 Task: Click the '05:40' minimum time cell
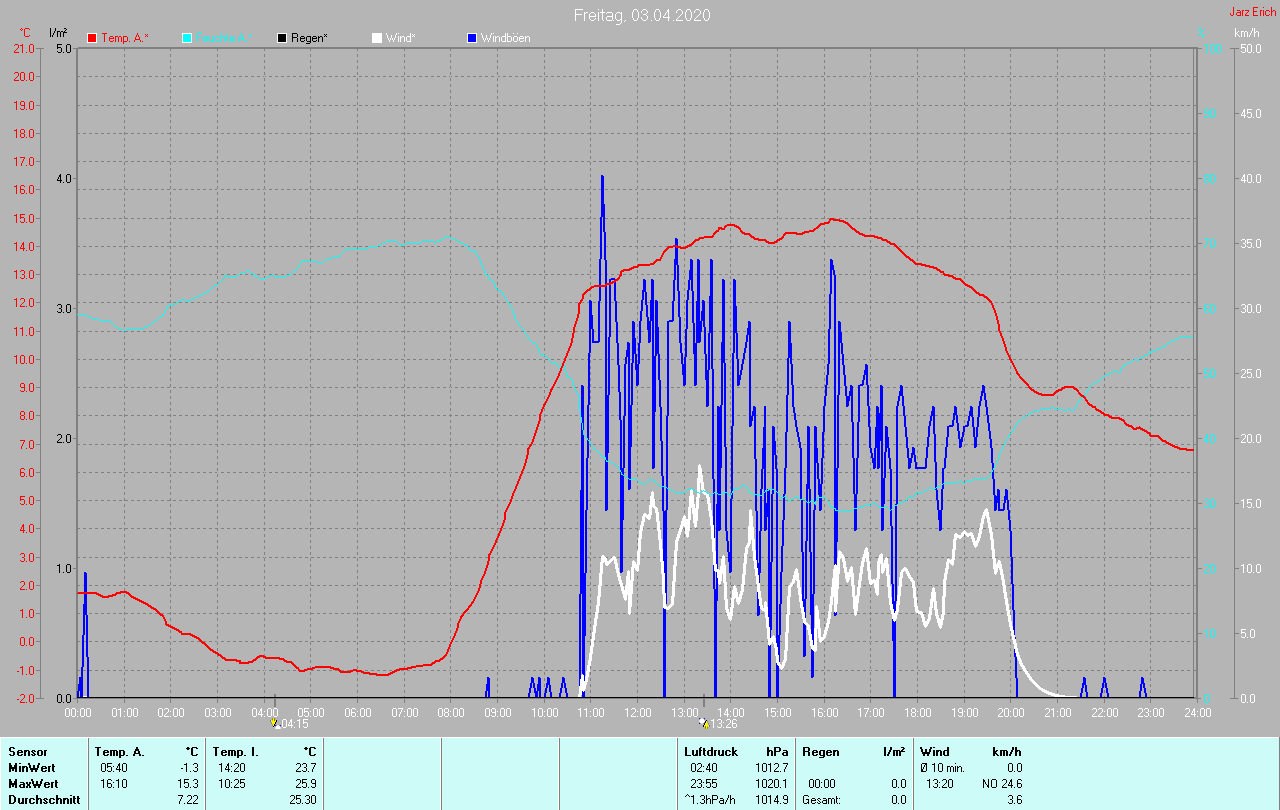(113, 768)
